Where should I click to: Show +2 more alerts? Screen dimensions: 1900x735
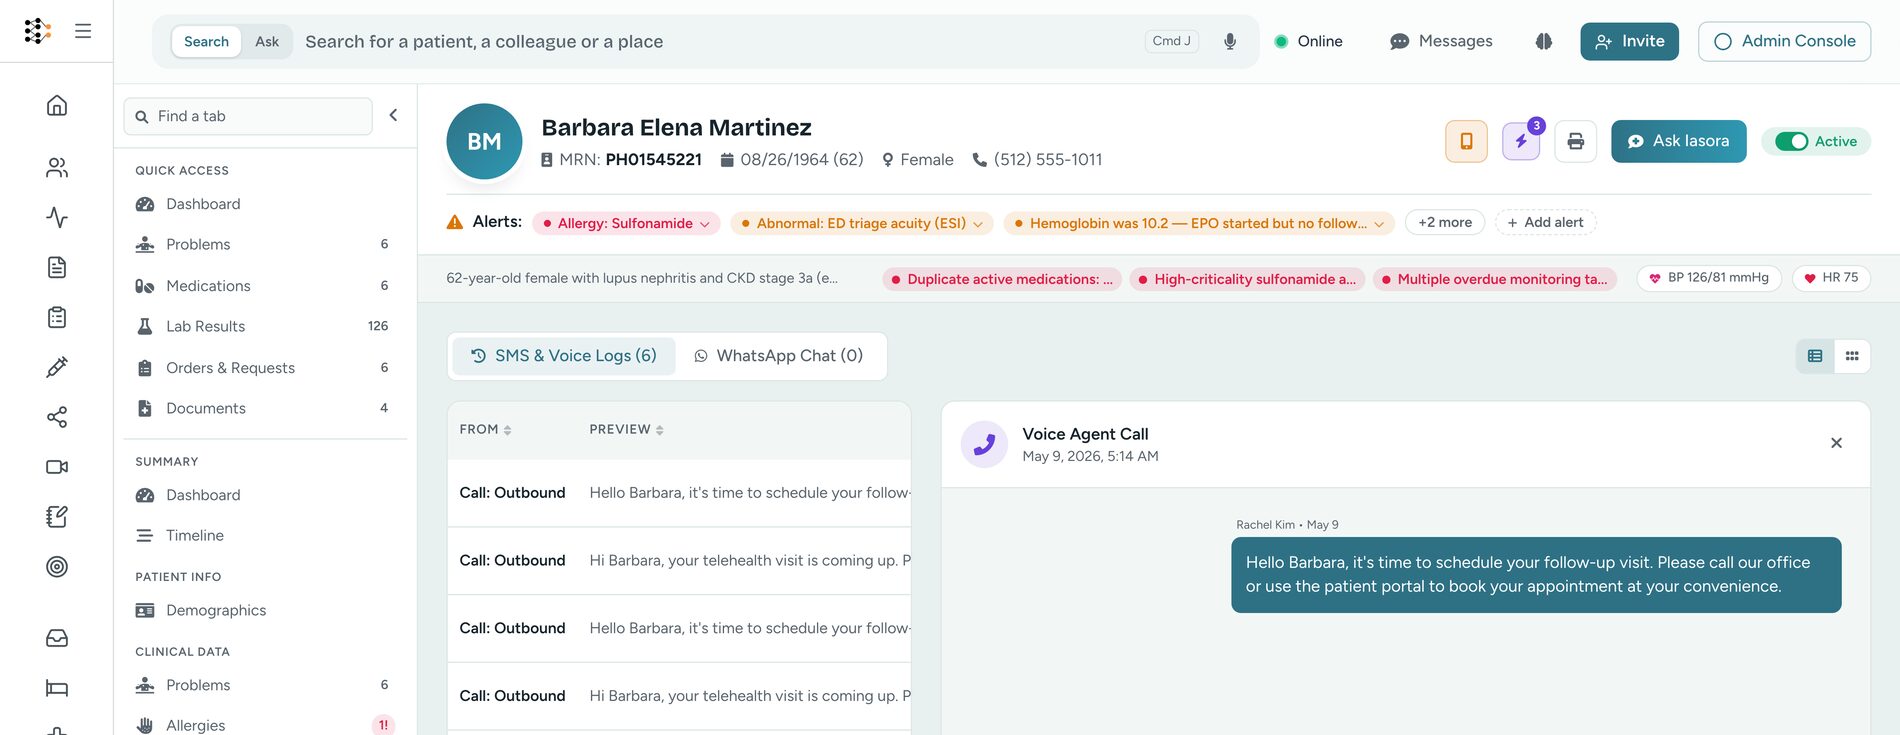click(1445, 222)
